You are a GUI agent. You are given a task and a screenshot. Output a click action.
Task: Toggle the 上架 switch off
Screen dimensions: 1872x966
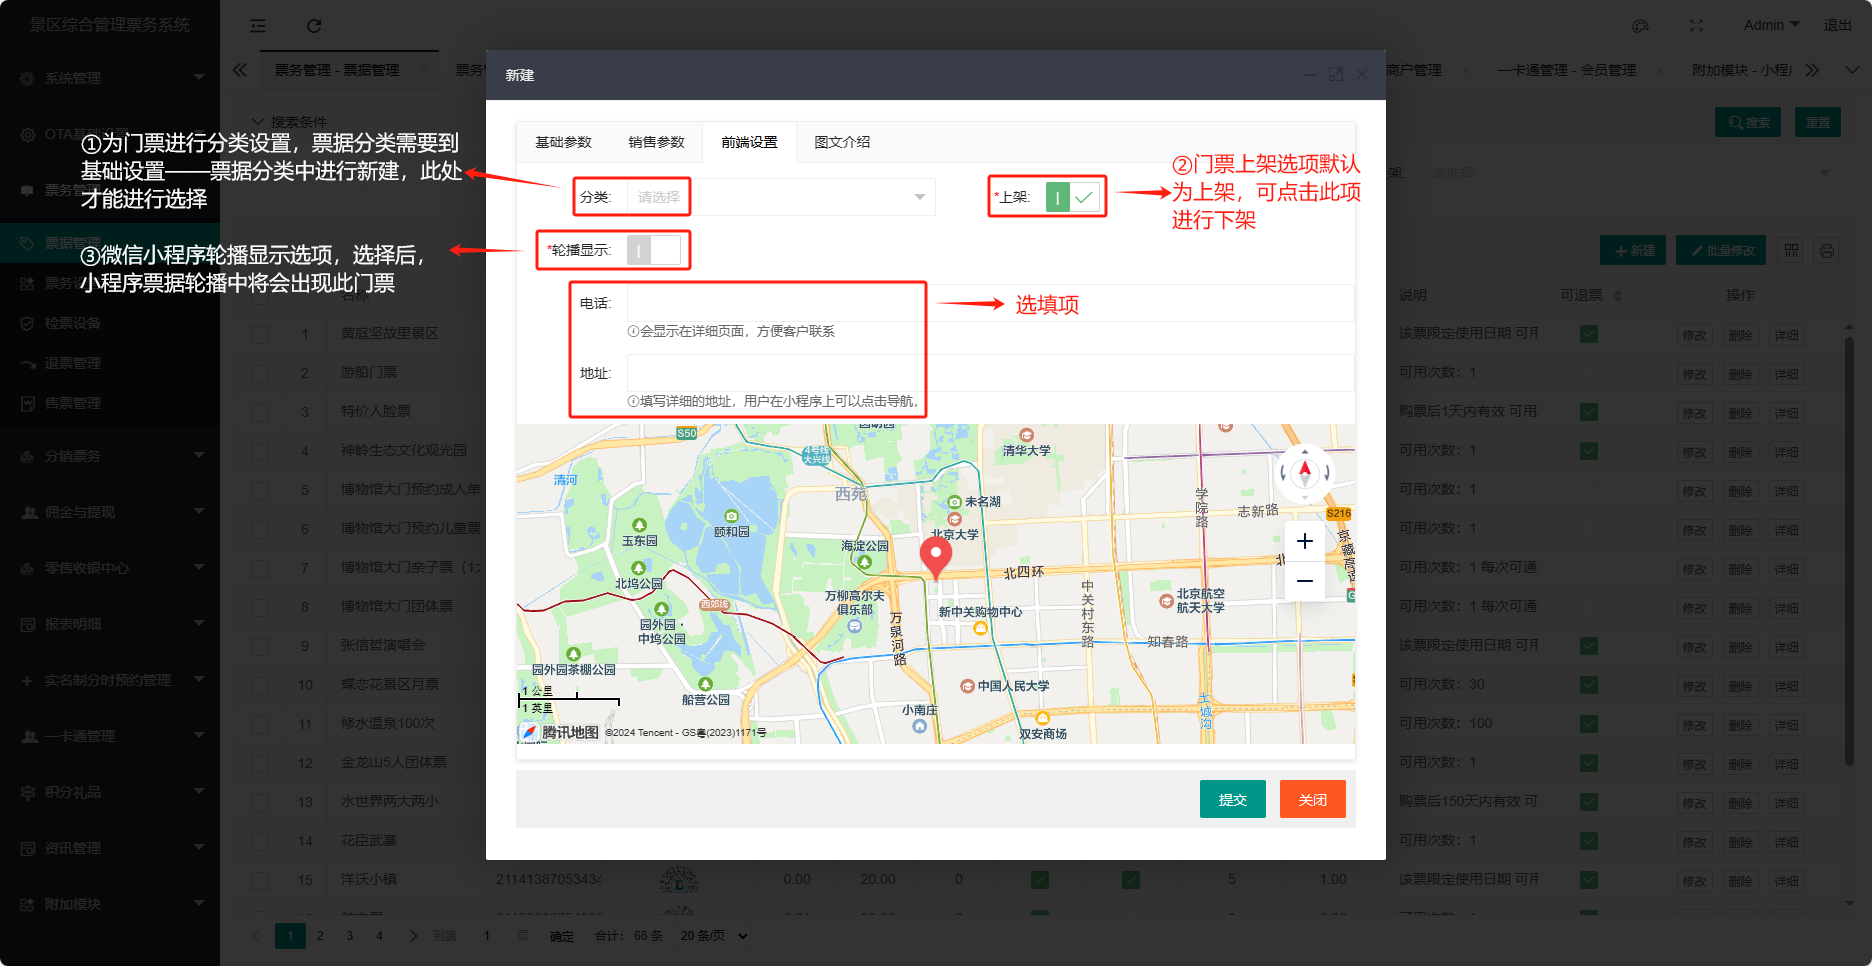point(1072,197)
